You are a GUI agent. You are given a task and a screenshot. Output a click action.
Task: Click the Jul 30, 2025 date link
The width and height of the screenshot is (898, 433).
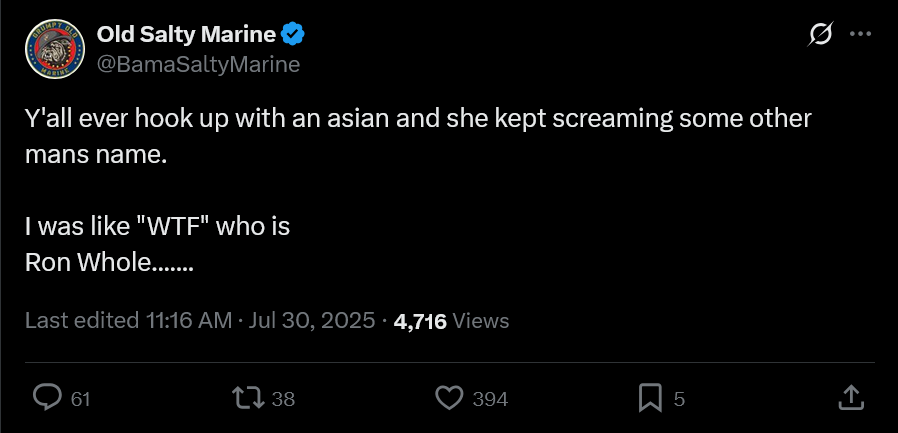point(312,320)
